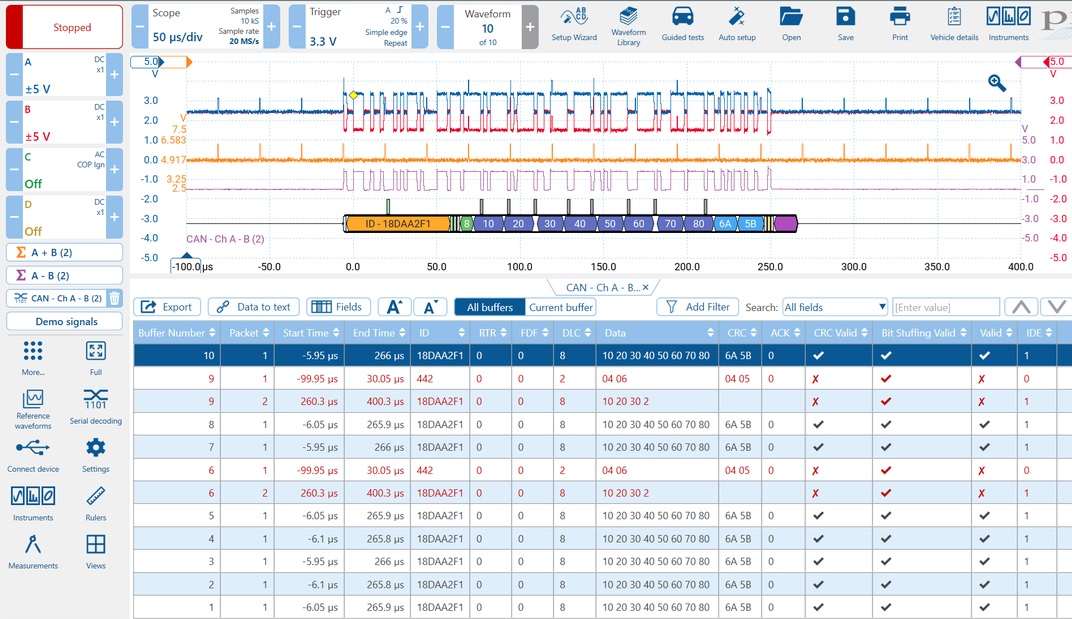The image size is (1072, 619).
Task: Open the Fields selector
Action: click(338, 307)
